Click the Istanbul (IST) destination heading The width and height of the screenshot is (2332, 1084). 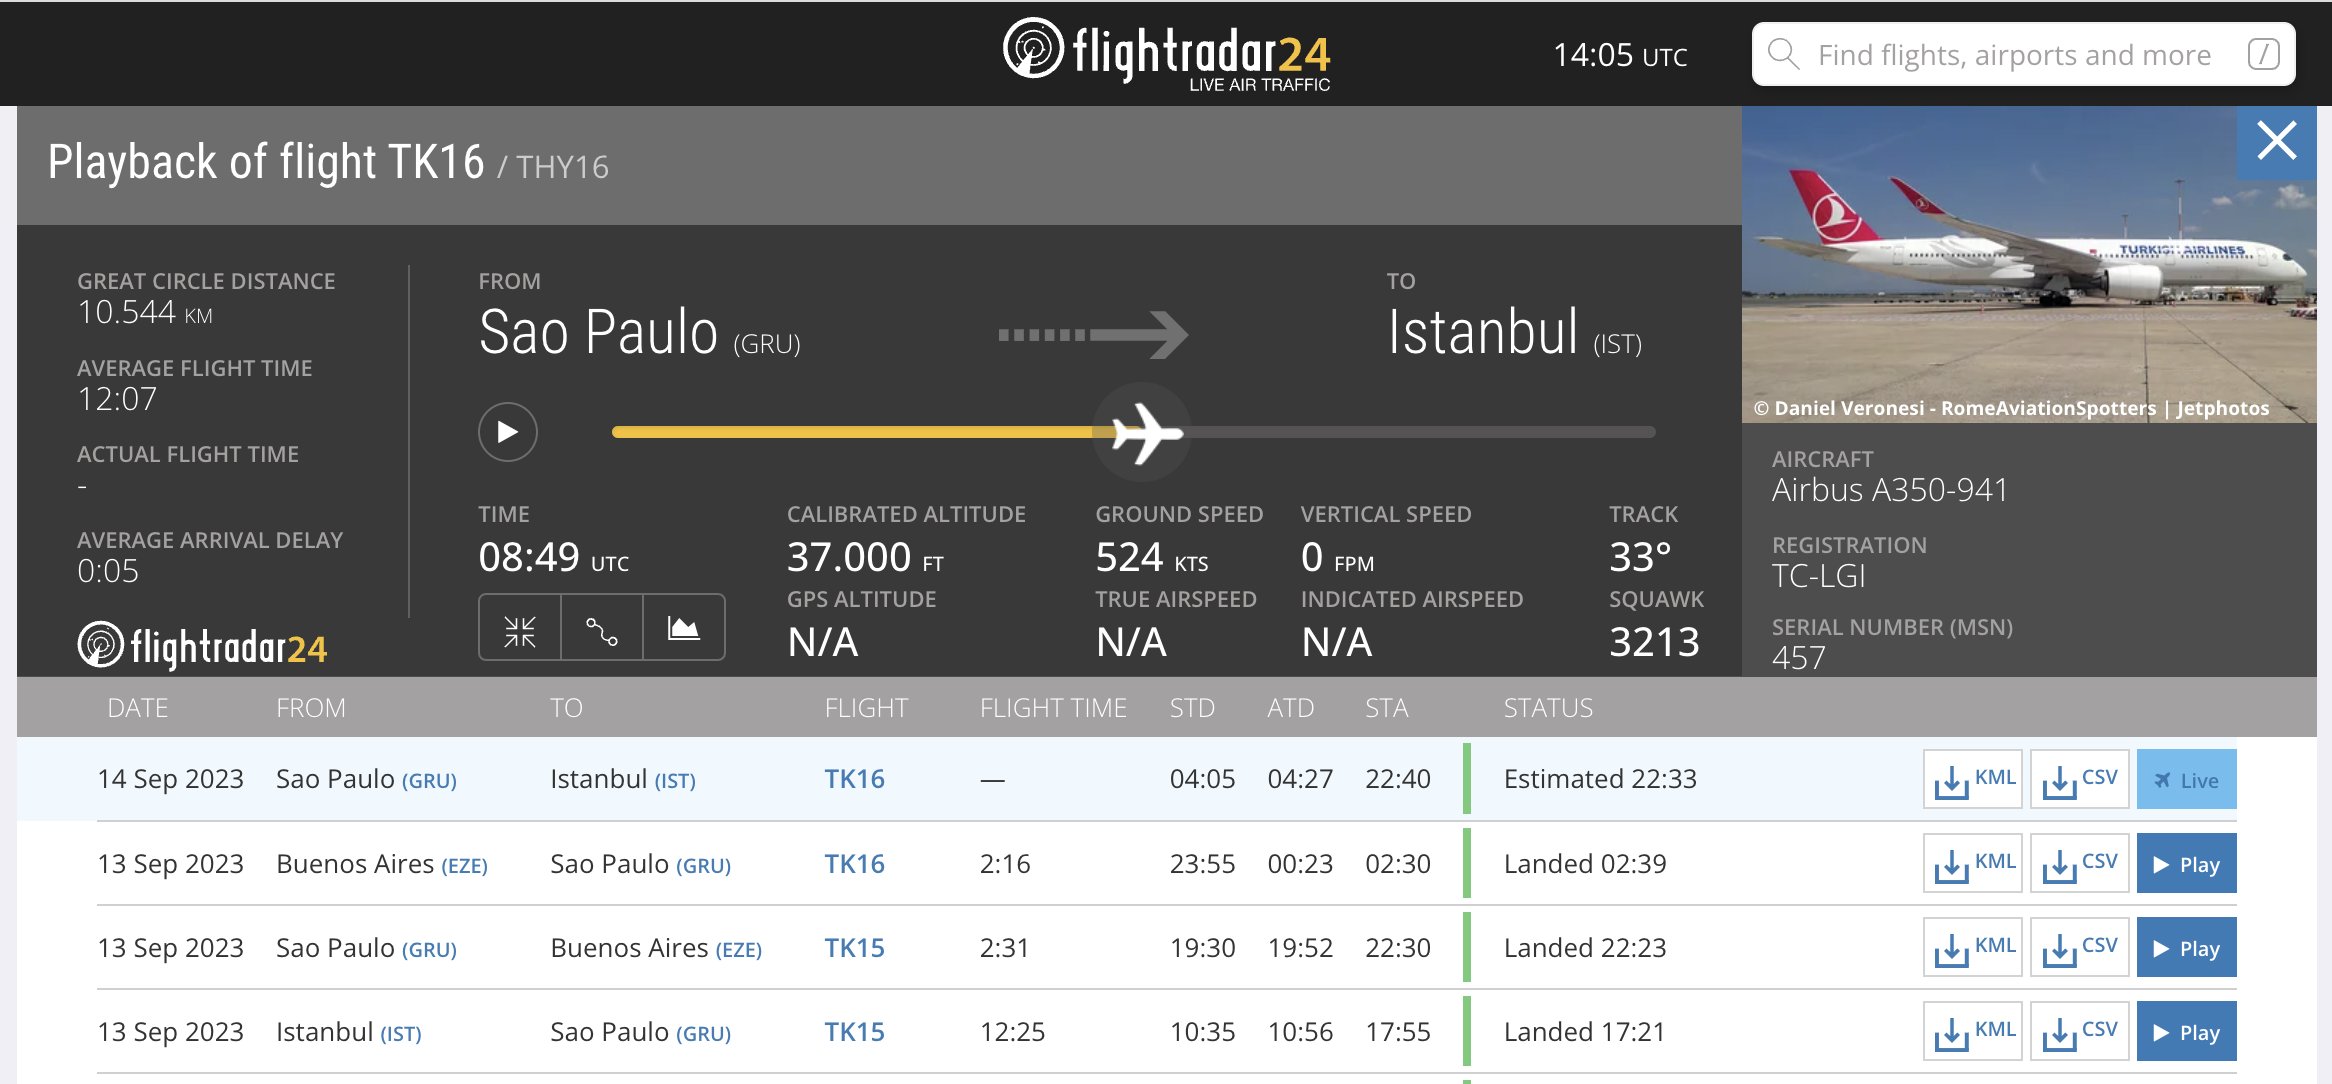tap(1515, 333)
